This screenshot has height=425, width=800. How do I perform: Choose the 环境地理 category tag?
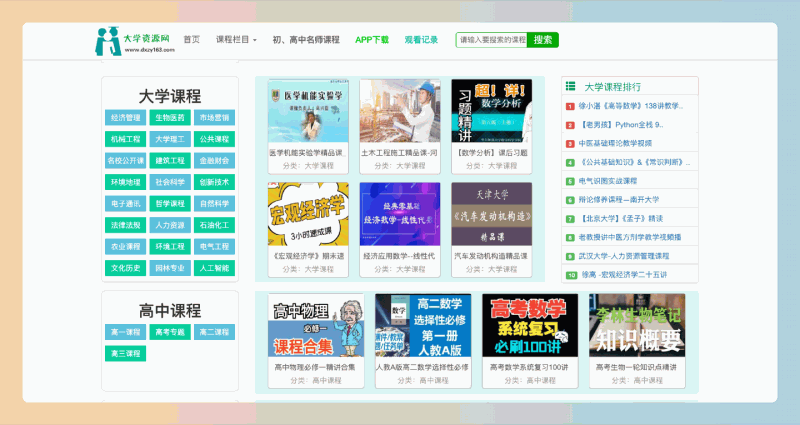126,182
